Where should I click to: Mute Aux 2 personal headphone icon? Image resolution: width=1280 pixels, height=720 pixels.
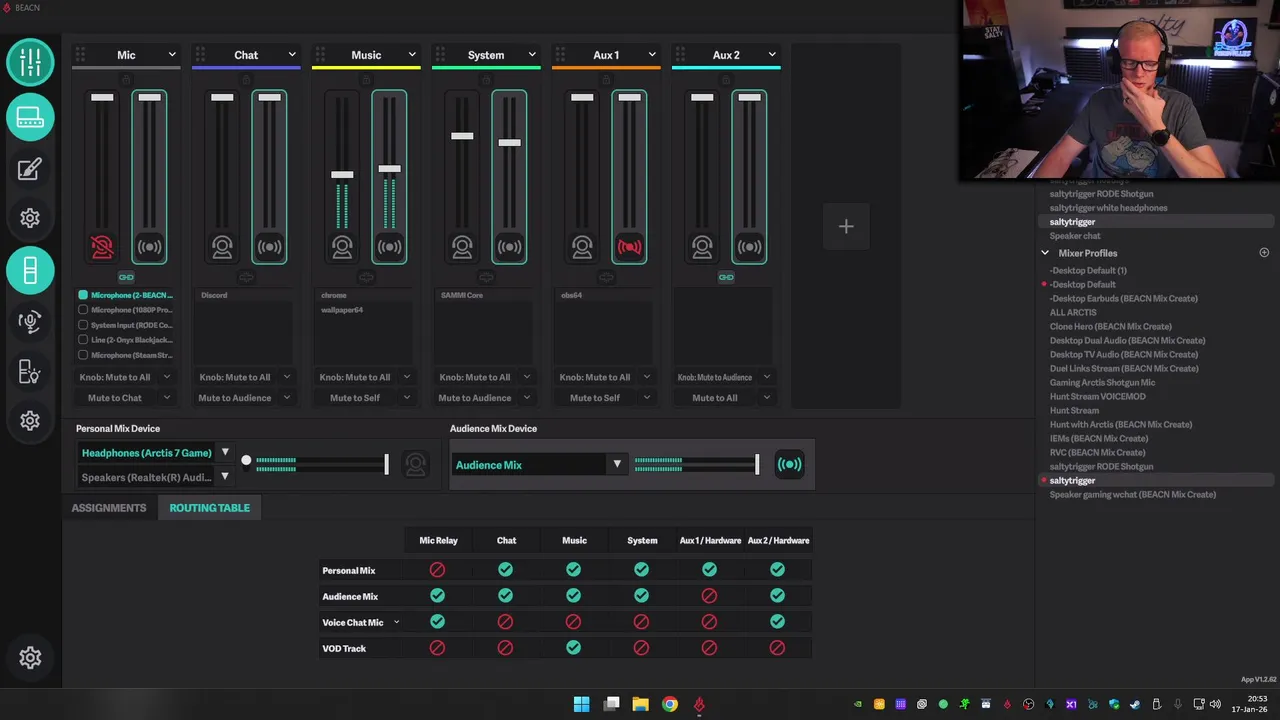coord(702,247)
